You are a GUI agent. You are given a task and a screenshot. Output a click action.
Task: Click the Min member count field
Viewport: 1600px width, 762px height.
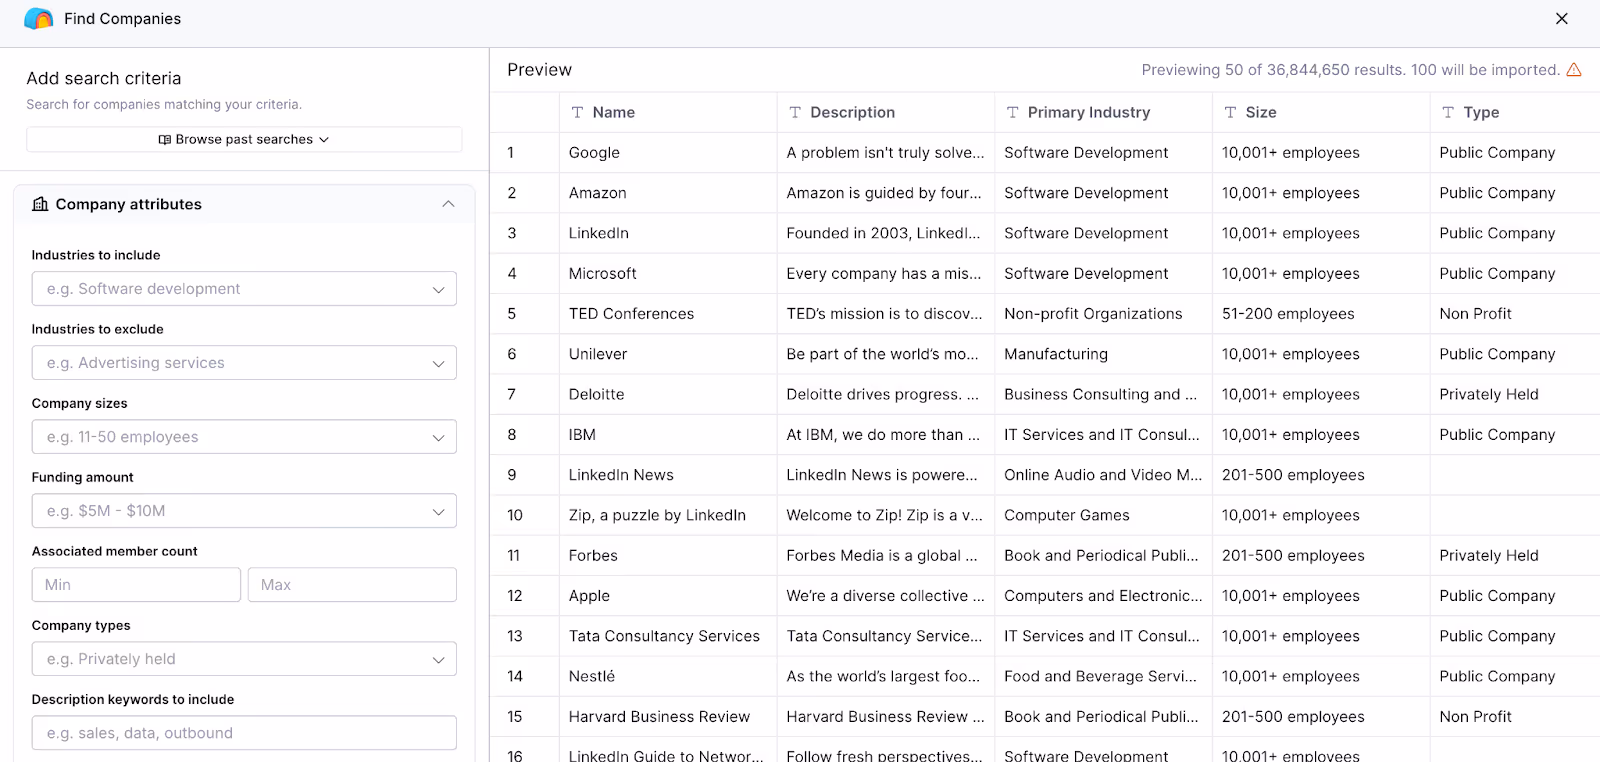point(136,585)
